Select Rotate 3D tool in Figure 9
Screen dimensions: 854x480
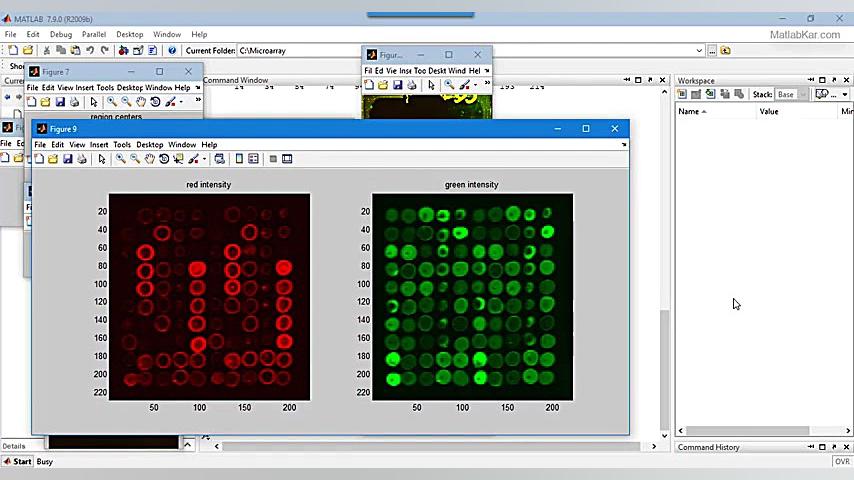click(x=164, y=159)
